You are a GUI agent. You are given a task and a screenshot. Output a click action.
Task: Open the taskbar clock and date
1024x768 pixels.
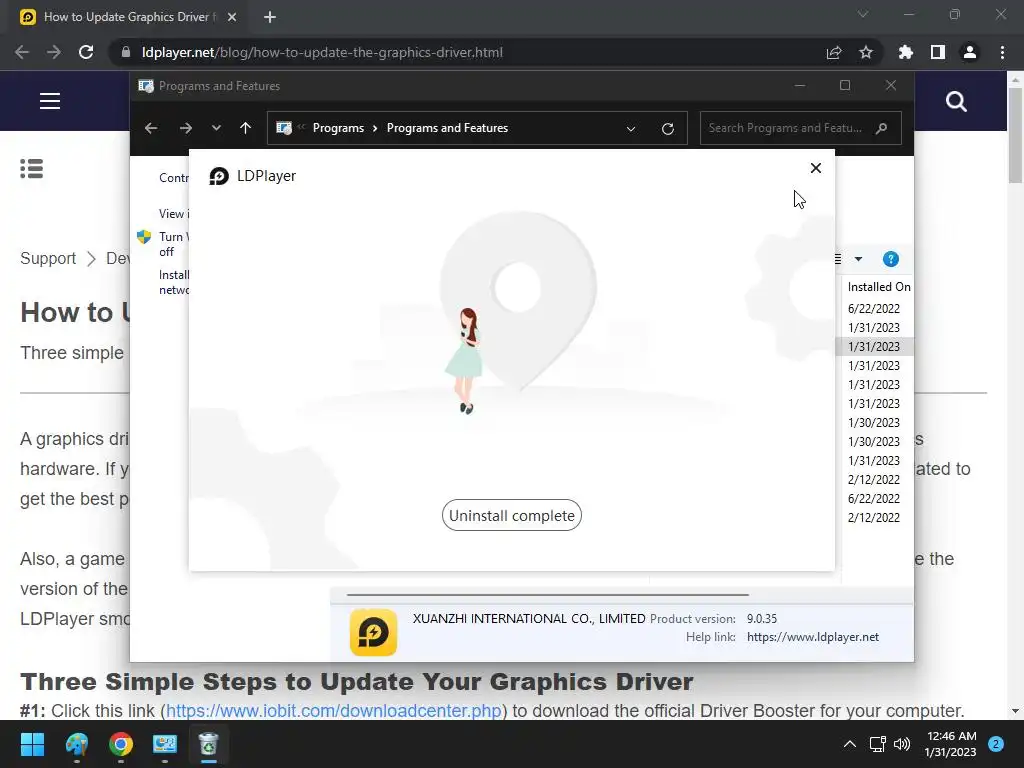coord(951,744)
